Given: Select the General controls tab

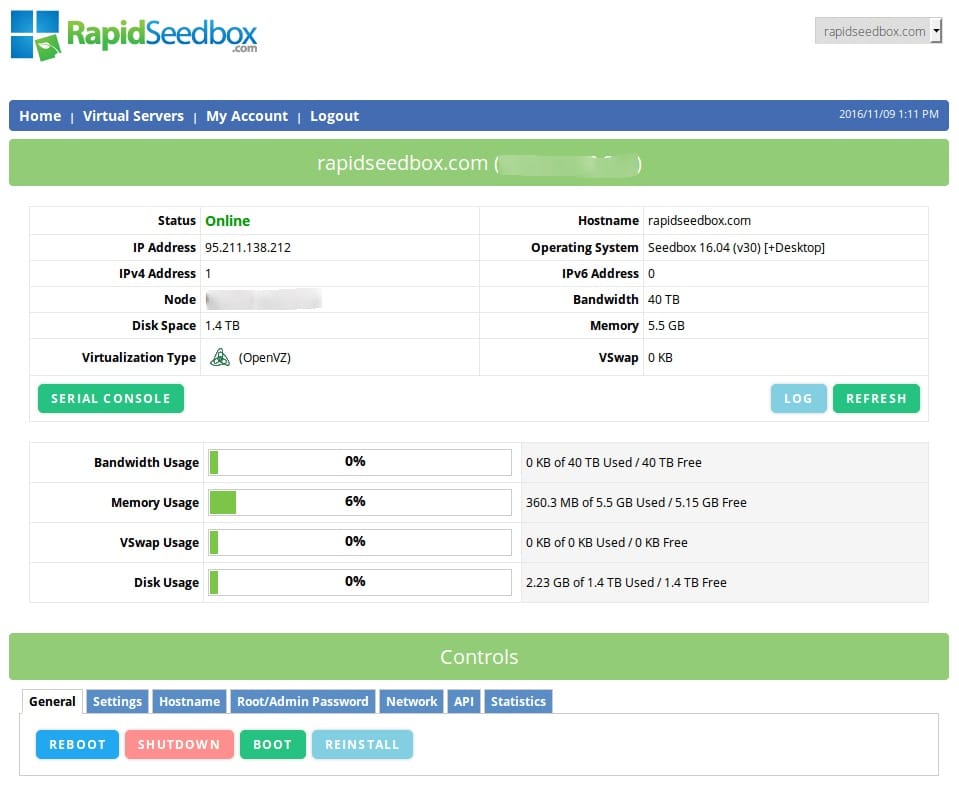Looking at the screenshot, I should tap(52, 701).
